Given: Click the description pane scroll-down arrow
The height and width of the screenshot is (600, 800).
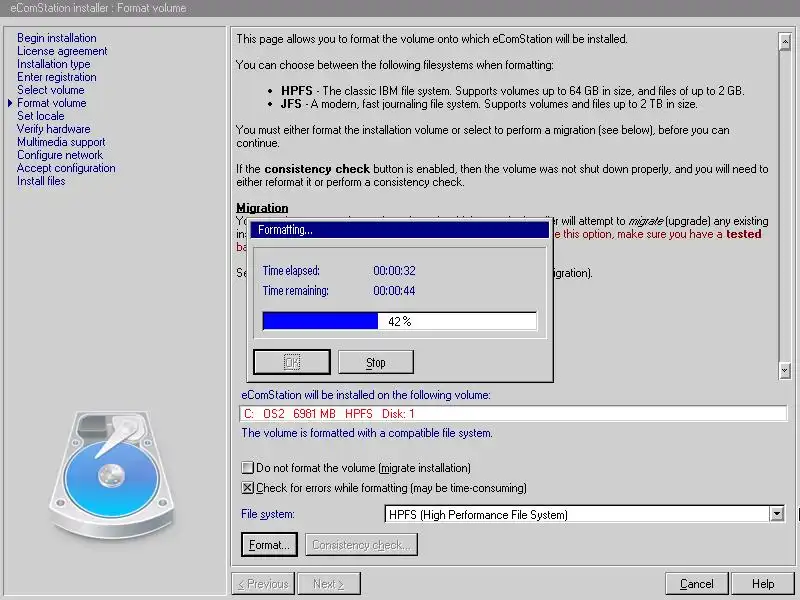Looking at the screenshot, I should 785,370.
